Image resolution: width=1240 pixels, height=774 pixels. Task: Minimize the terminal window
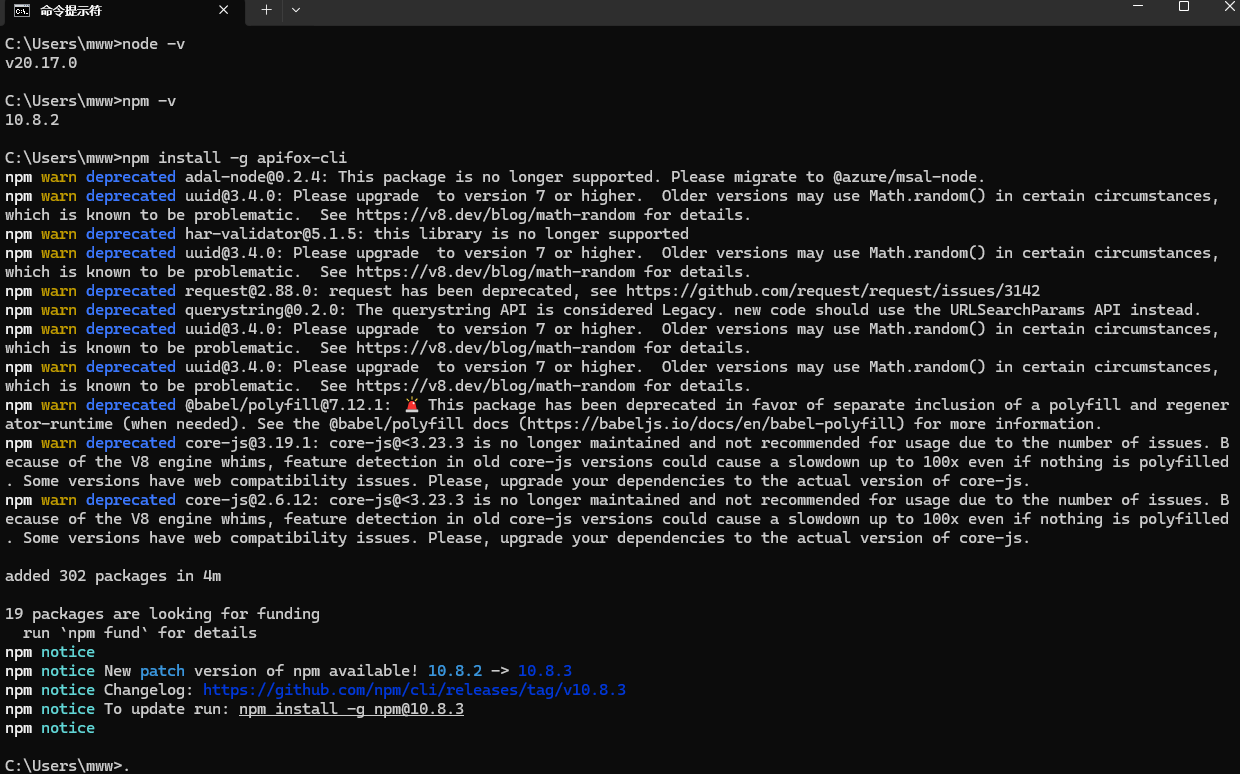(x=1138, y=7)
